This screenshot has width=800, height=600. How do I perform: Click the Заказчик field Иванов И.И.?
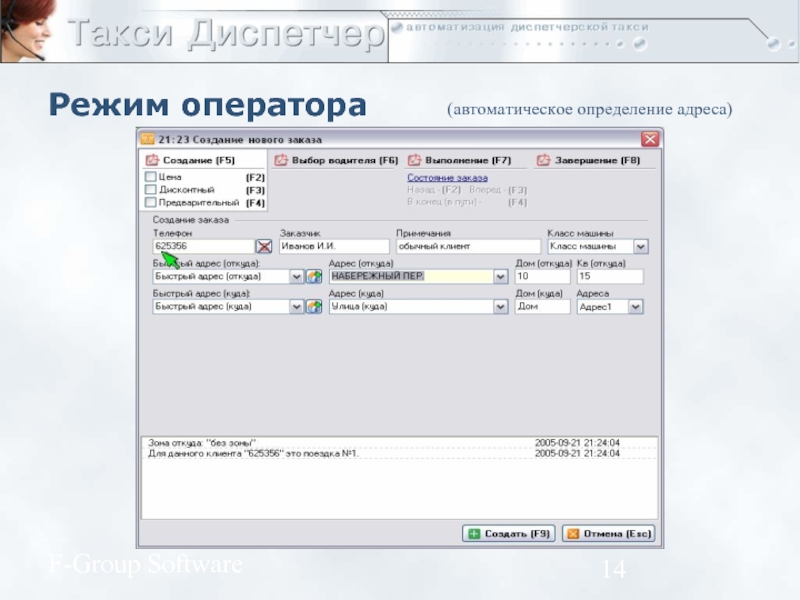[334, 246]
